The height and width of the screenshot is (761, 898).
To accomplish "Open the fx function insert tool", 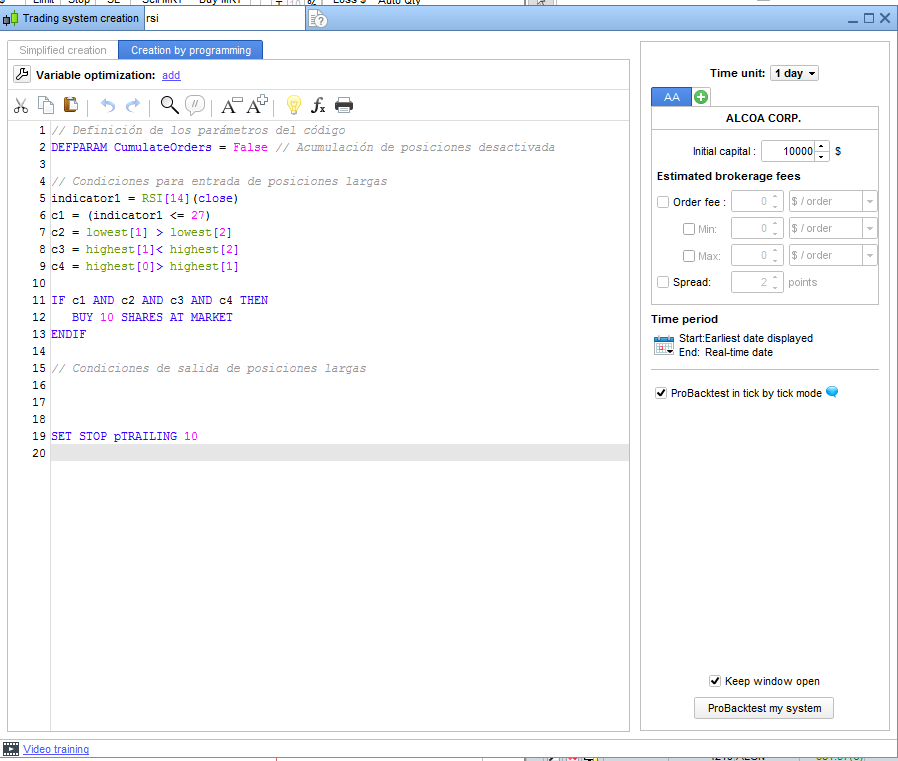I will [x=319, y=105].
